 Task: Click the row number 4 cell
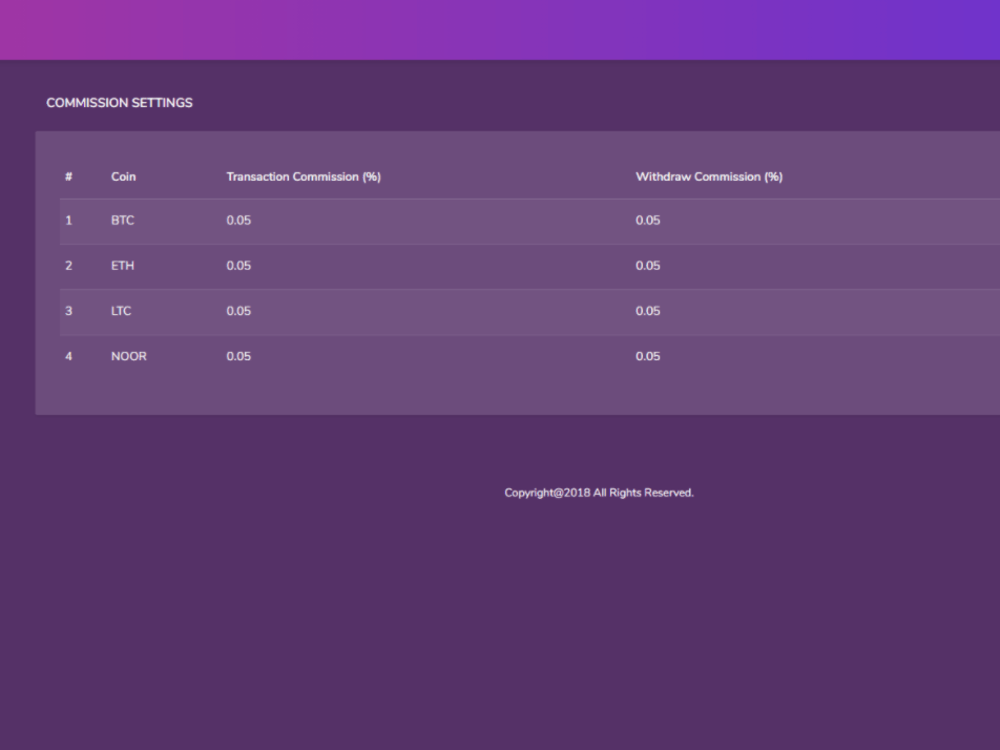pos(69,356)
